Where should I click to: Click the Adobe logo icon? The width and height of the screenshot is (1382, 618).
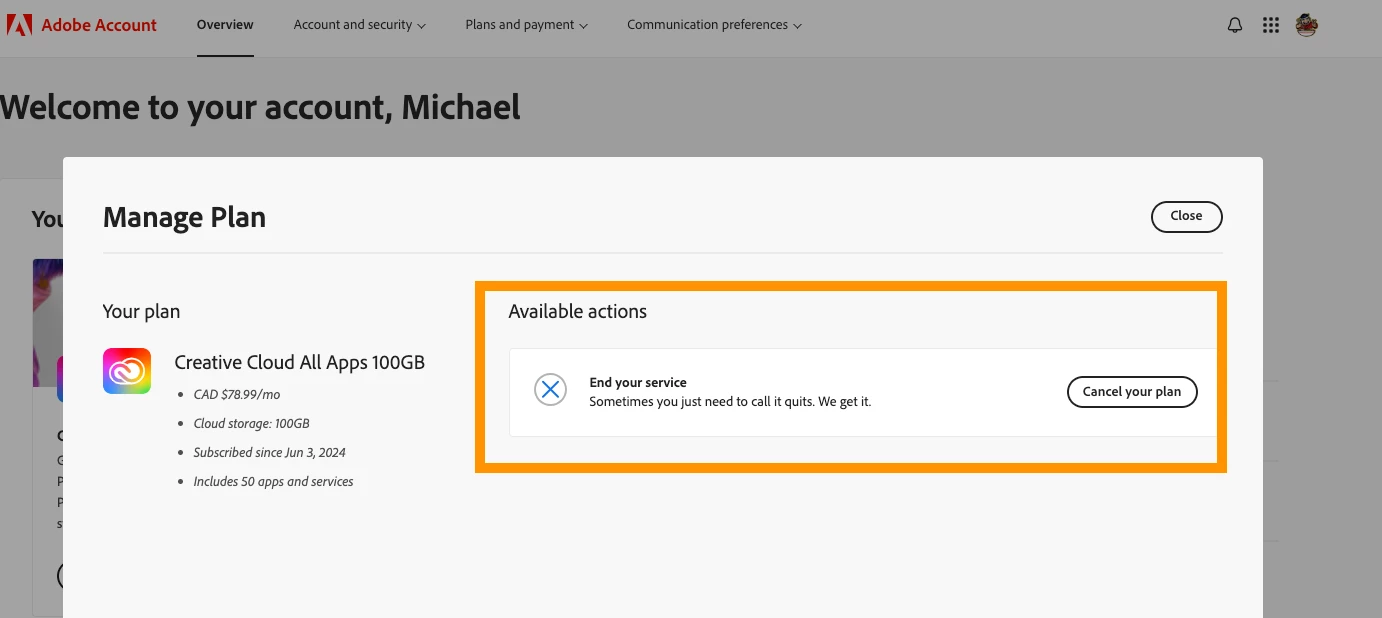19,25
